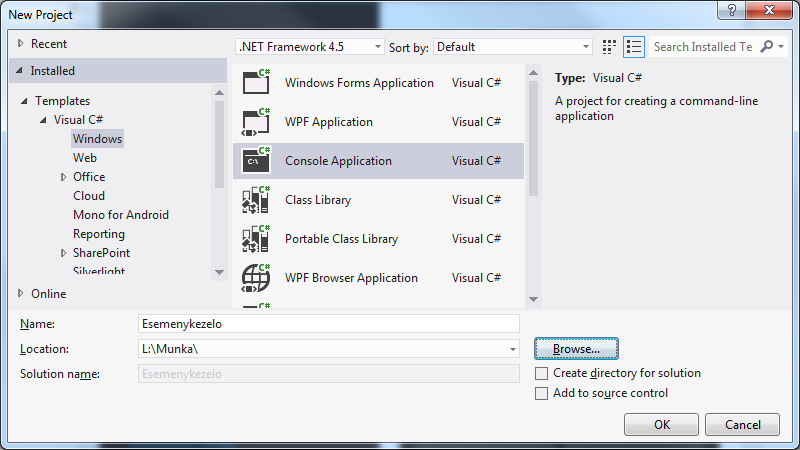The height and width of the screenshot is (450, 800).
Task: Click the category tree scrollbar thumb
Action: [219, 145]
